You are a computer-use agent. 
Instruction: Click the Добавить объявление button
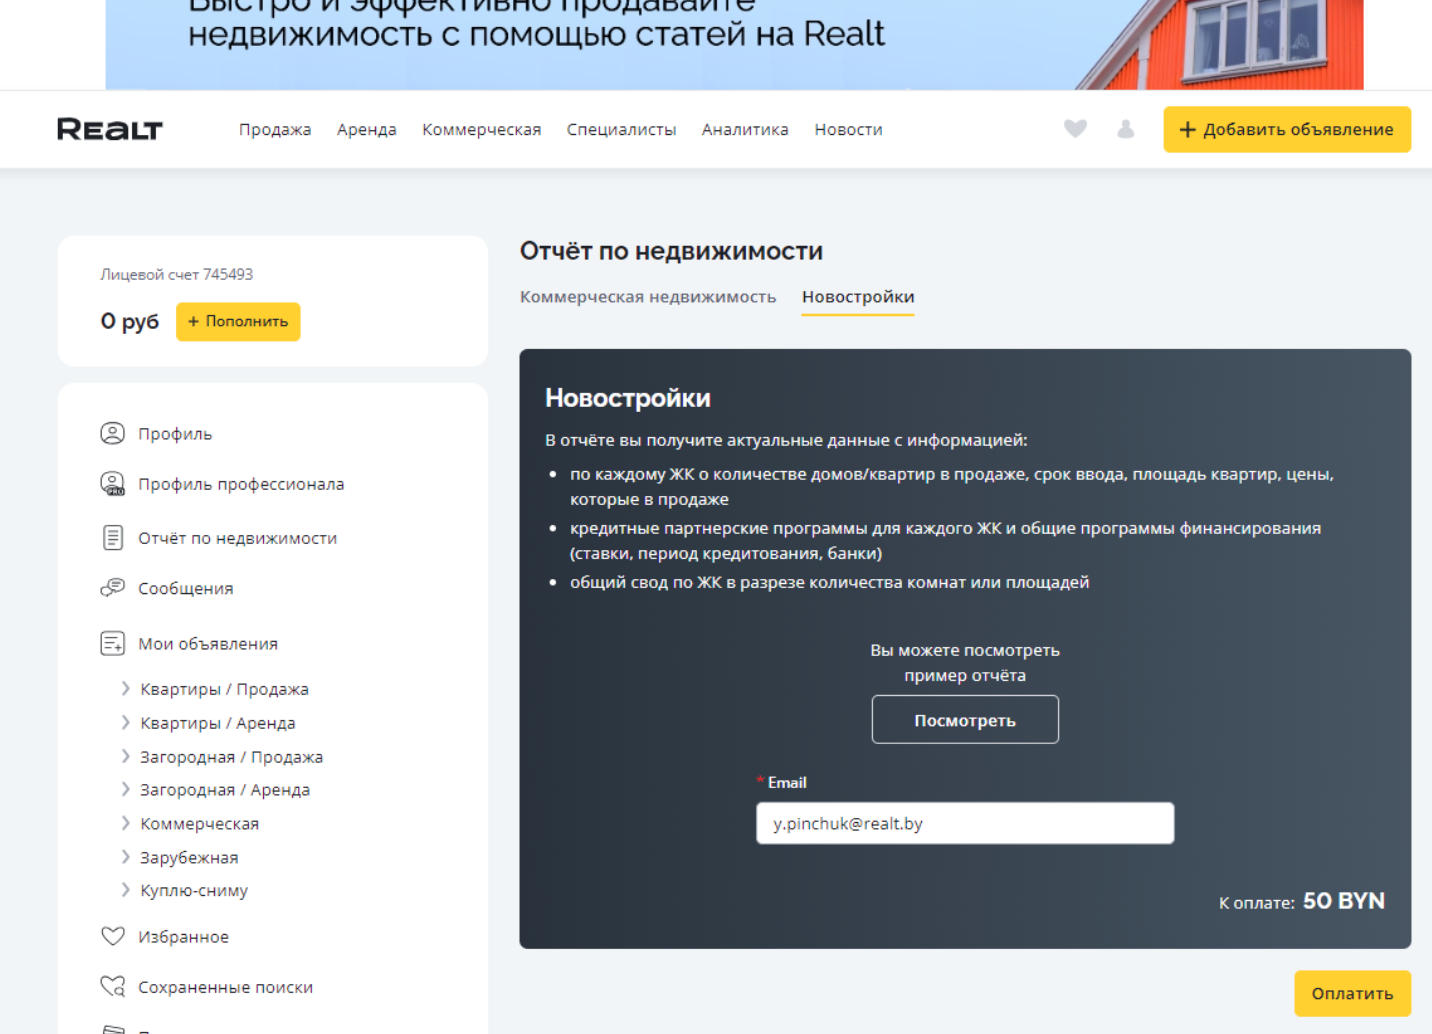[1287, 129]
